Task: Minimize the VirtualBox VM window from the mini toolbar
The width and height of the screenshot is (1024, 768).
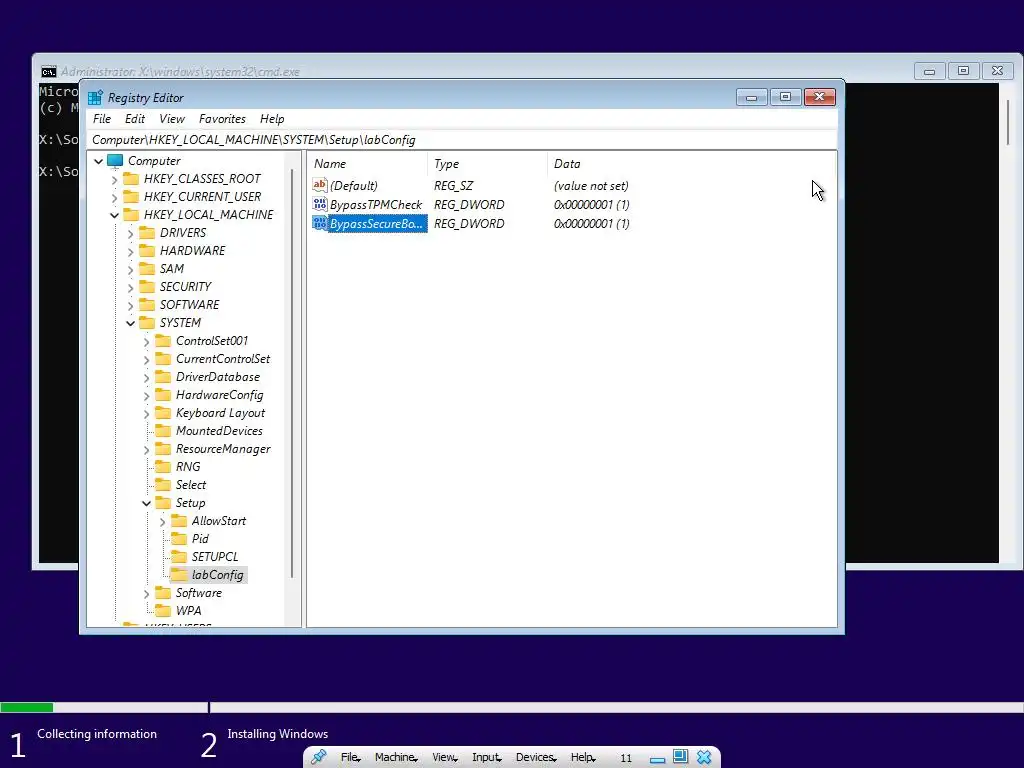Action: (657, 758)
